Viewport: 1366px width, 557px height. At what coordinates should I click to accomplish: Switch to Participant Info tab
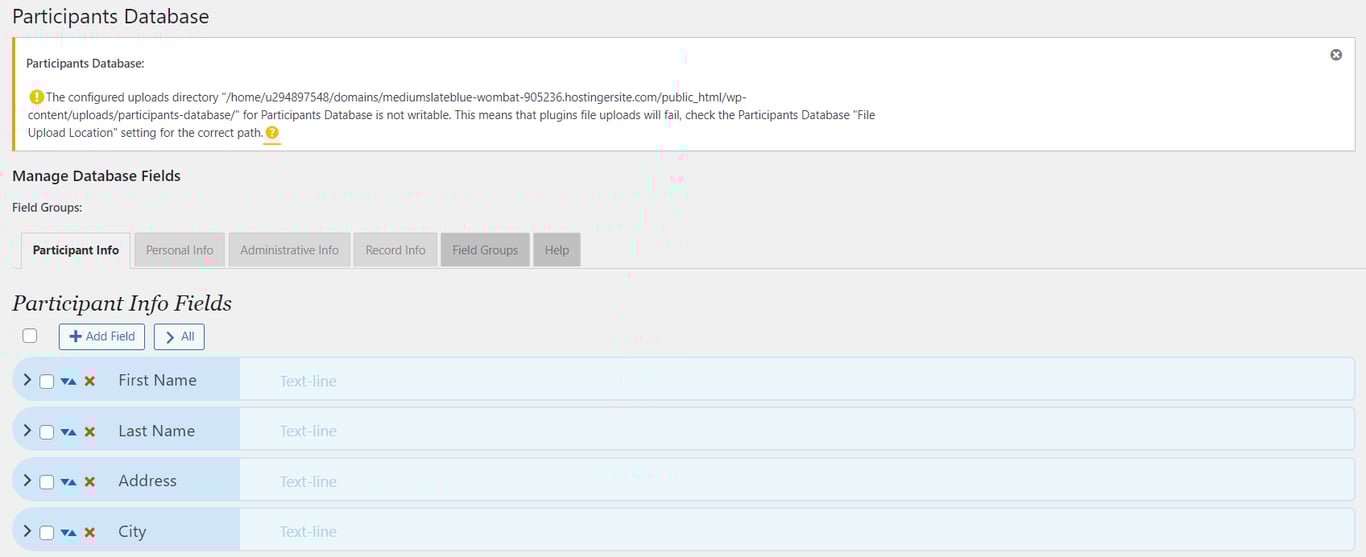[x=76, y=250]
